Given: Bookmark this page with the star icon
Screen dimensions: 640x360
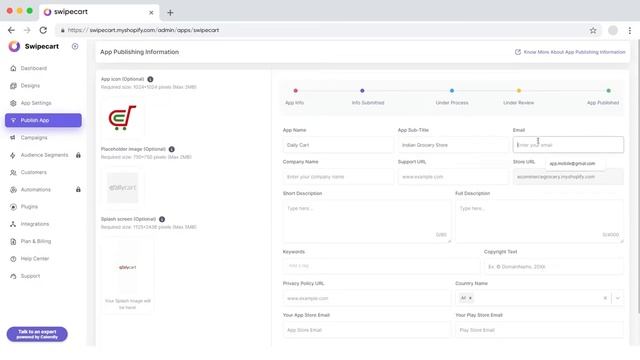Looking at the screenshot, I should 593,30.
